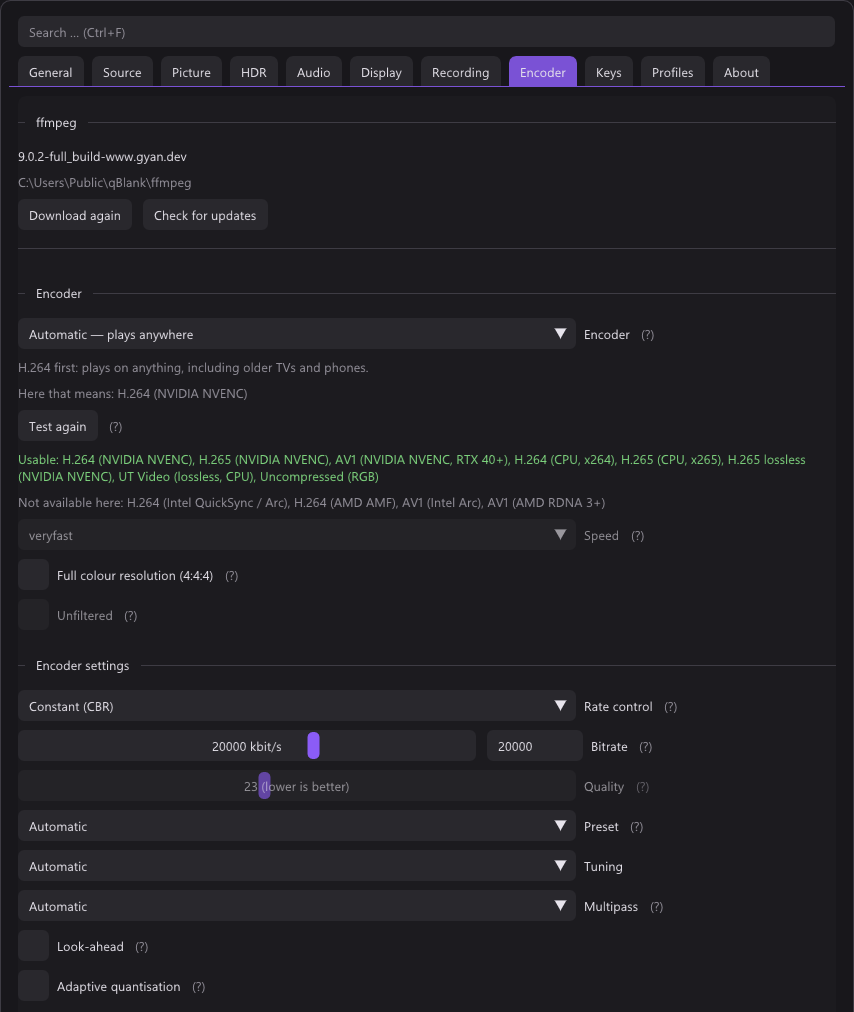Select the HDR tab
Viewport: 854px width, 1012px height.
[254, 72]
